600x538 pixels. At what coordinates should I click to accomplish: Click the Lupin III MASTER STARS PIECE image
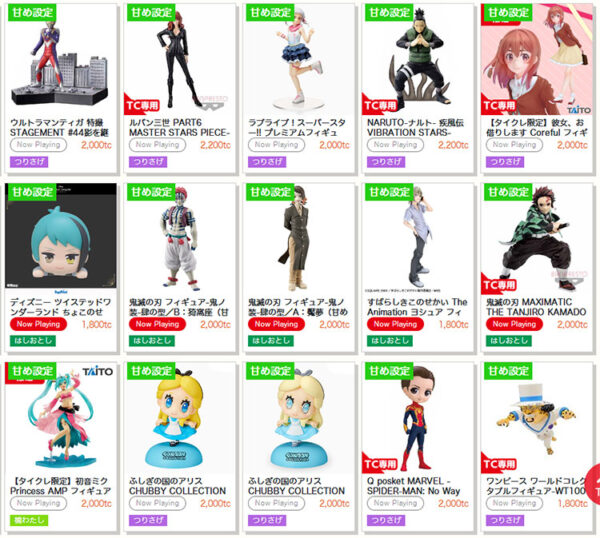coord(179,60)
